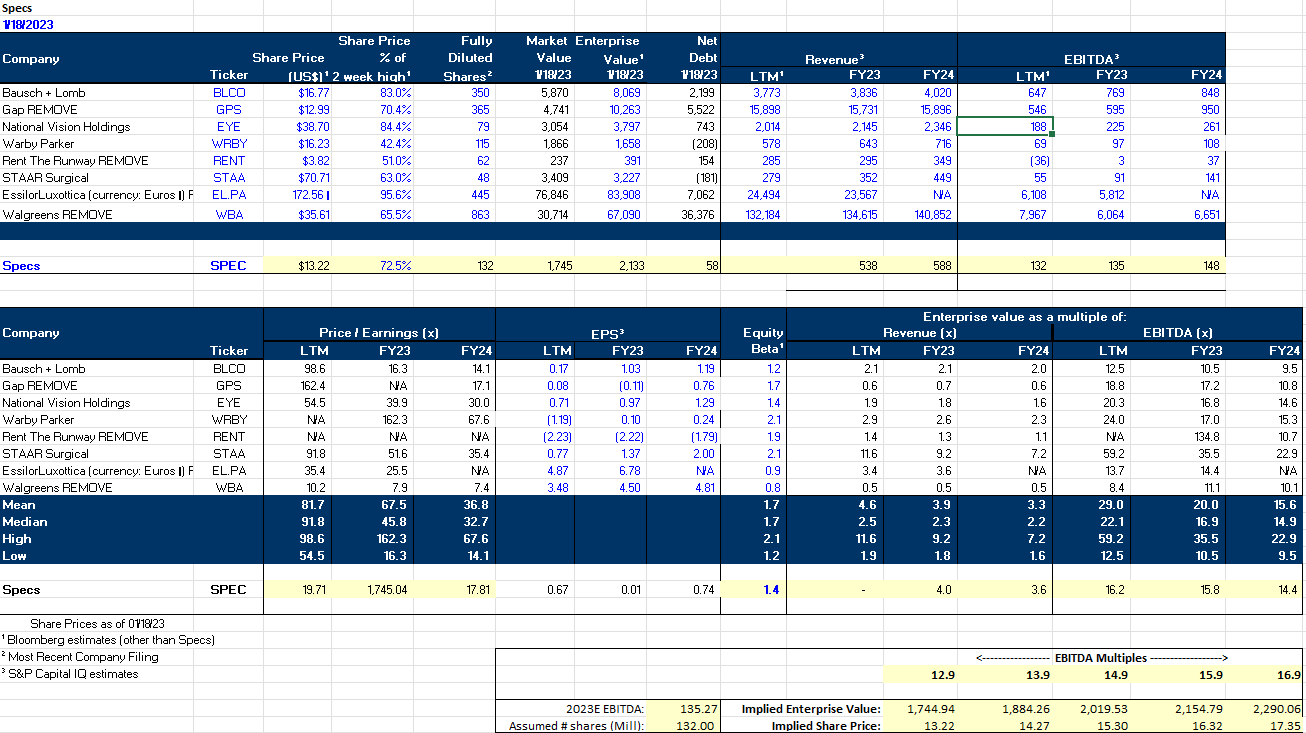1306x733 pixels.
Task: Select net debt 2,199 cell
Action: (703, 93)
